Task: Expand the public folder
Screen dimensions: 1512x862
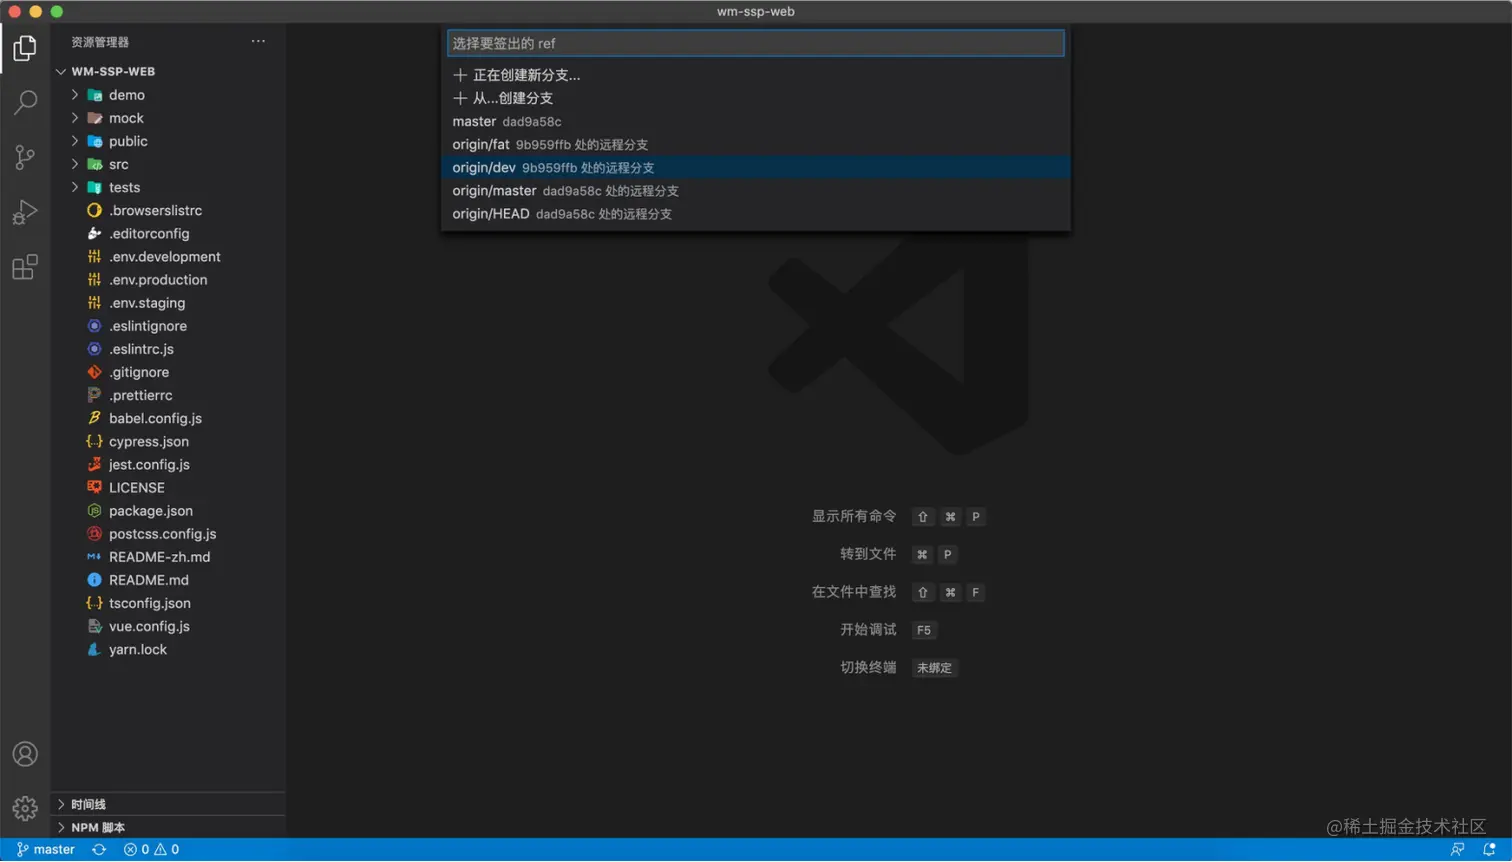Action: click(75, 141)
